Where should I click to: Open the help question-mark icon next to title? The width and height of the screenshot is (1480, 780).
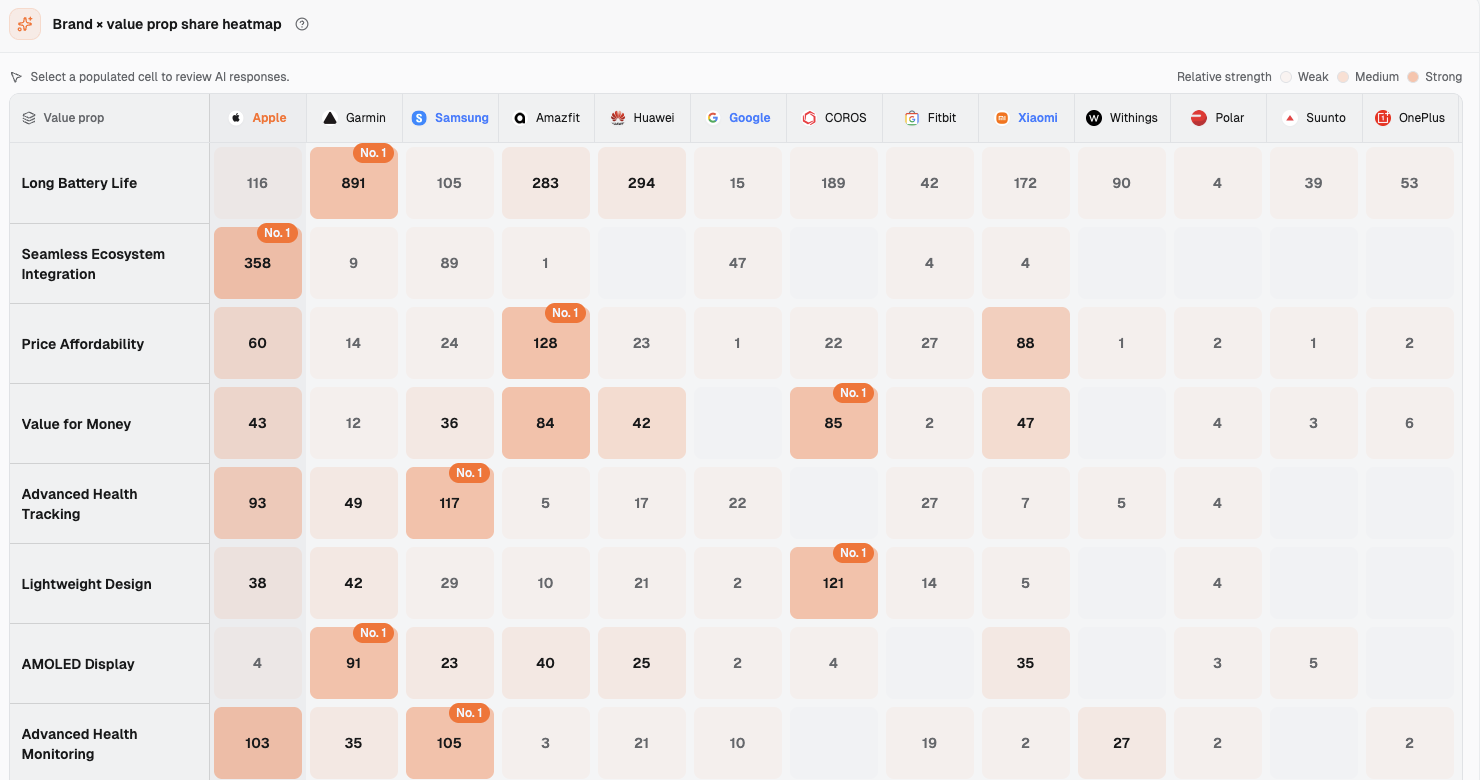click(x=302, y=24)
